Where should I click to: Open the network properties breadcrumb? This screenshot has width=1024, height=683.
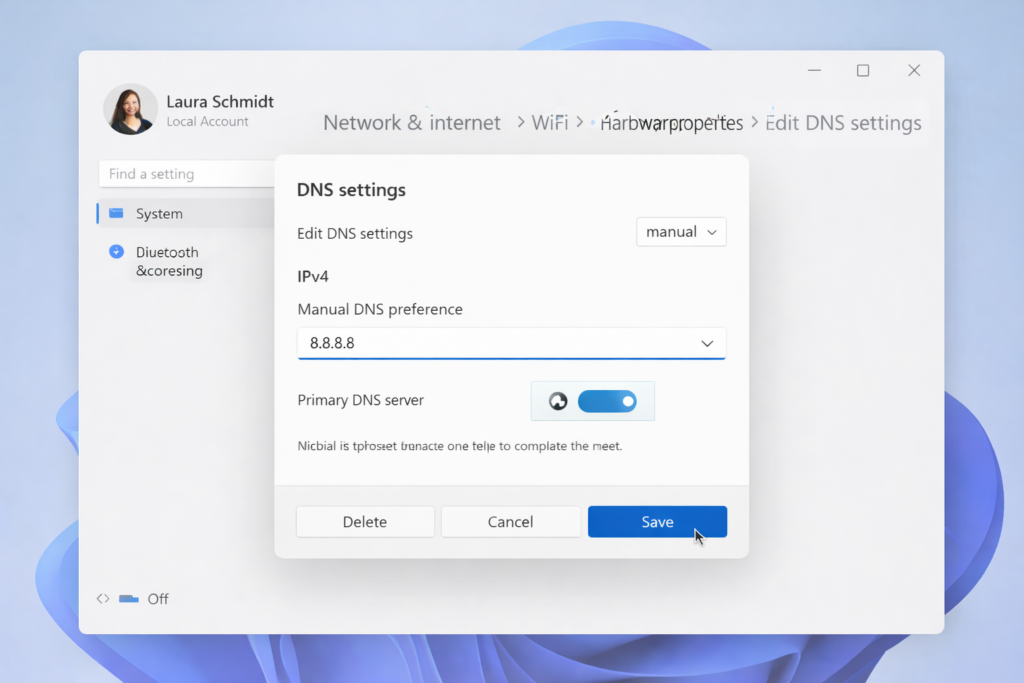(x=671, y=123)
